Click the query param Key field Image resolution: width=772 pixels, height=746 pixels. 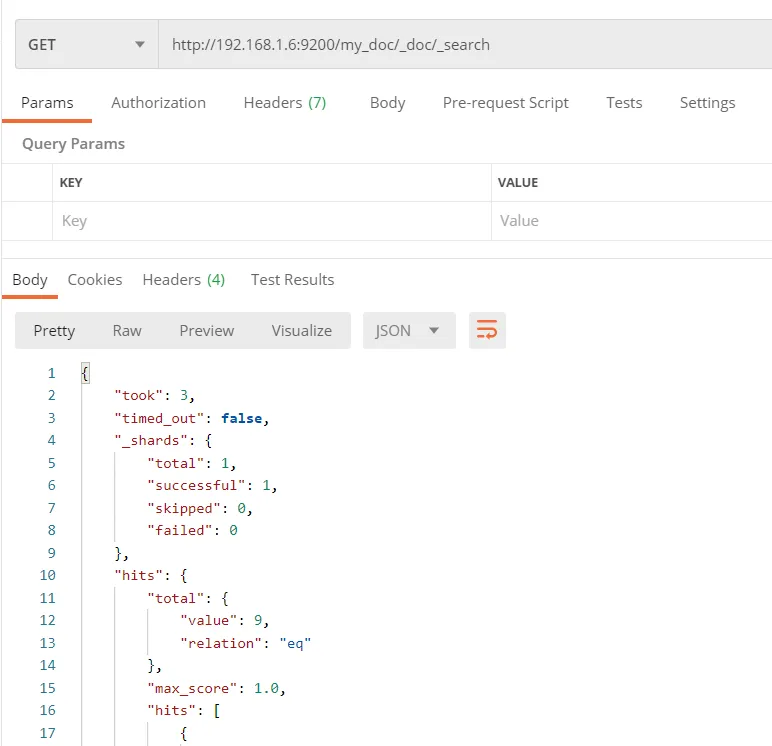pos(270,221)
